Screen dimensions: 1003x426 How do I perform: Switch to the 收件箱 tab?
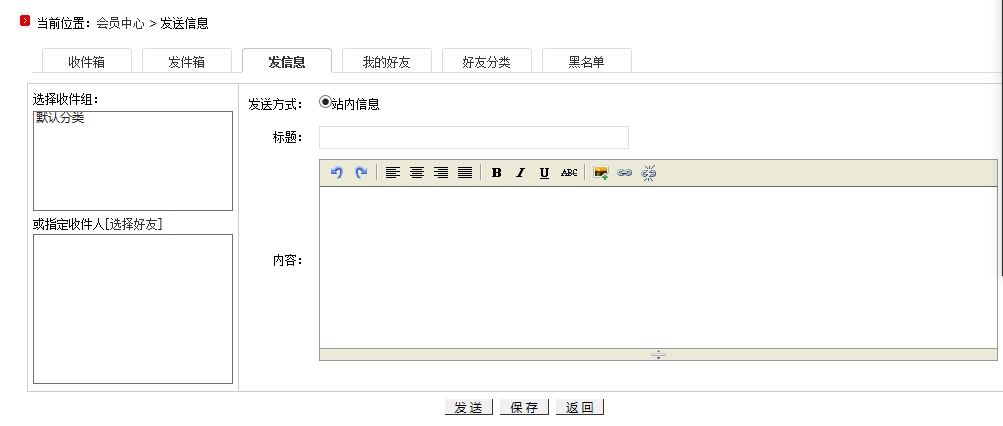click(86, 62)
